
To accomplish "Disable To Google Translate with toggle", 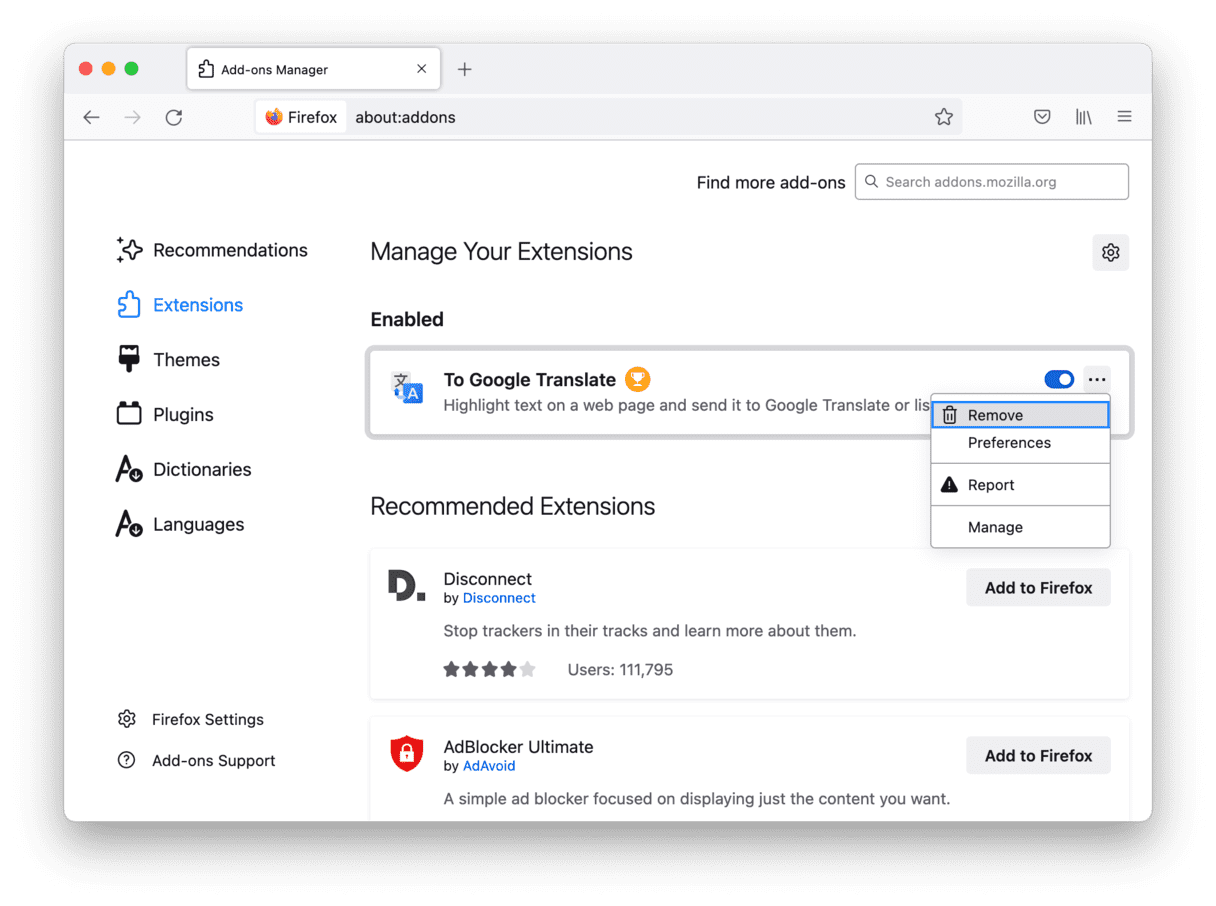I will [x=1059, y=379].
